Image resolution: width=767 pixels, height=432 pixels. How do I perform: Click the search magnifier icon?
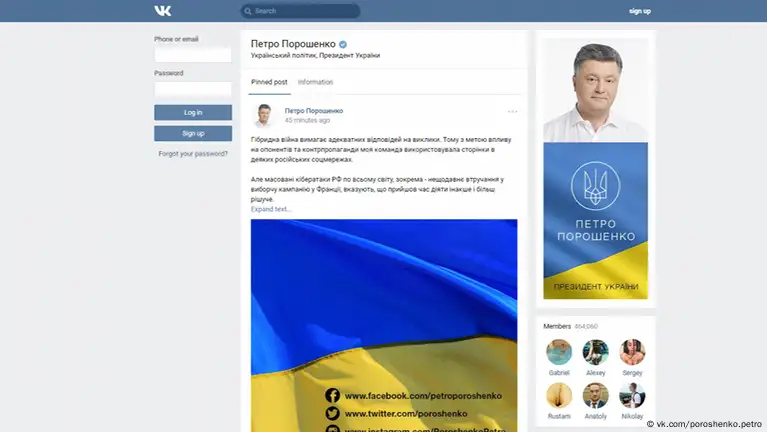(248, 11)
